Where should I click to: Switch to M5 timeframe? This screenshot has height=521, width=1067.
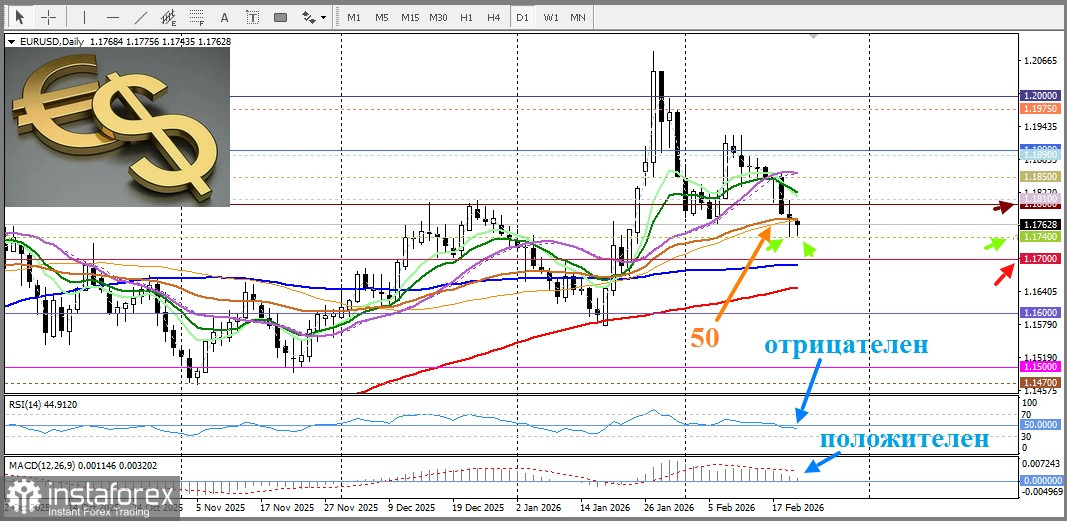pos(382,17)
